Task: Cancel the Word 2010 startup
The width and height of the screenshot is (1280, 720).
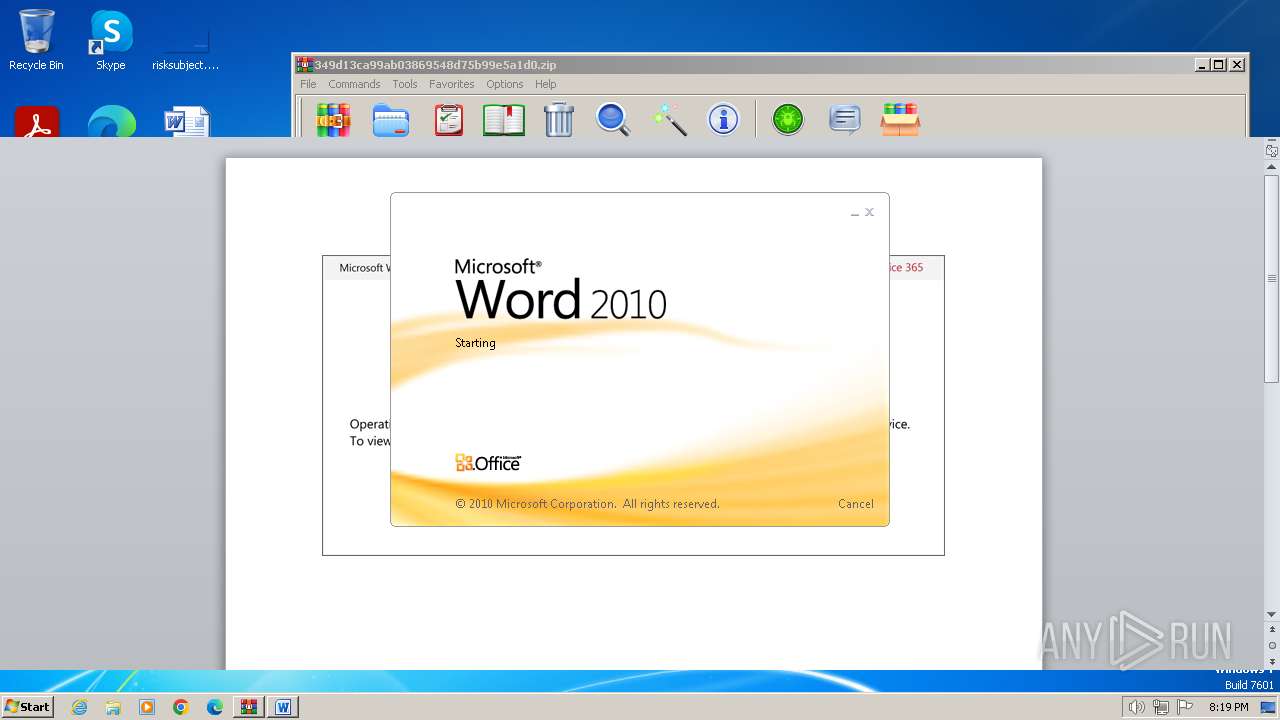Action: 856,504
